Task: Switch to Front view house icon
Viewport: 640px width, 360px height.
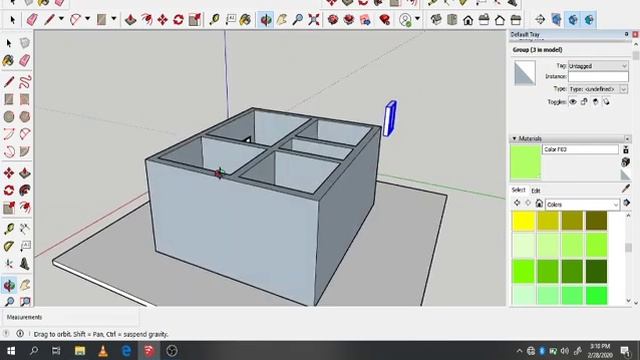Action: 468,20
